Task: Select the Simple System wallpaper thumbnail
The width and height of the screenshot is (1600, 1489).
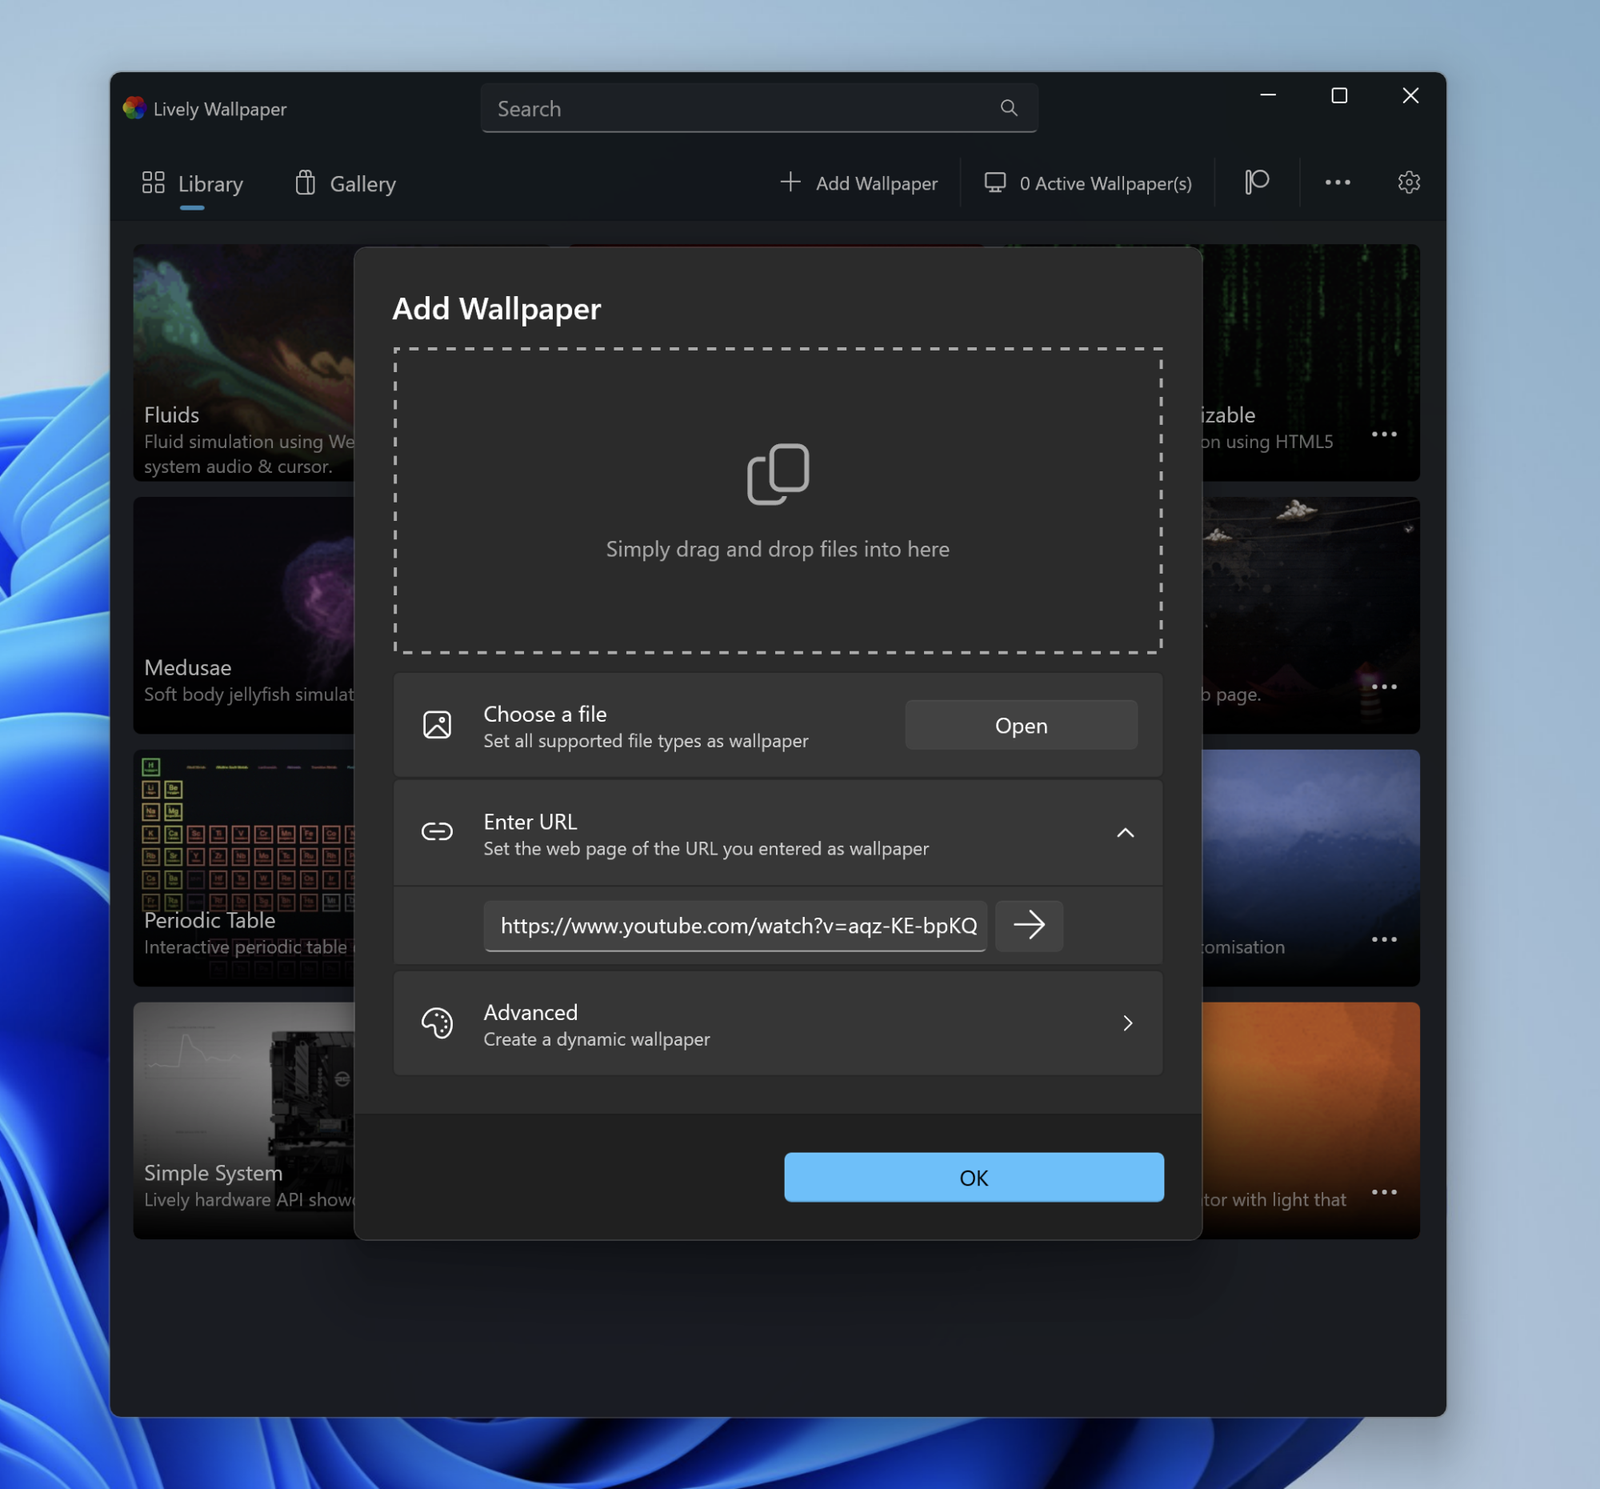Action: point(244,1121)
